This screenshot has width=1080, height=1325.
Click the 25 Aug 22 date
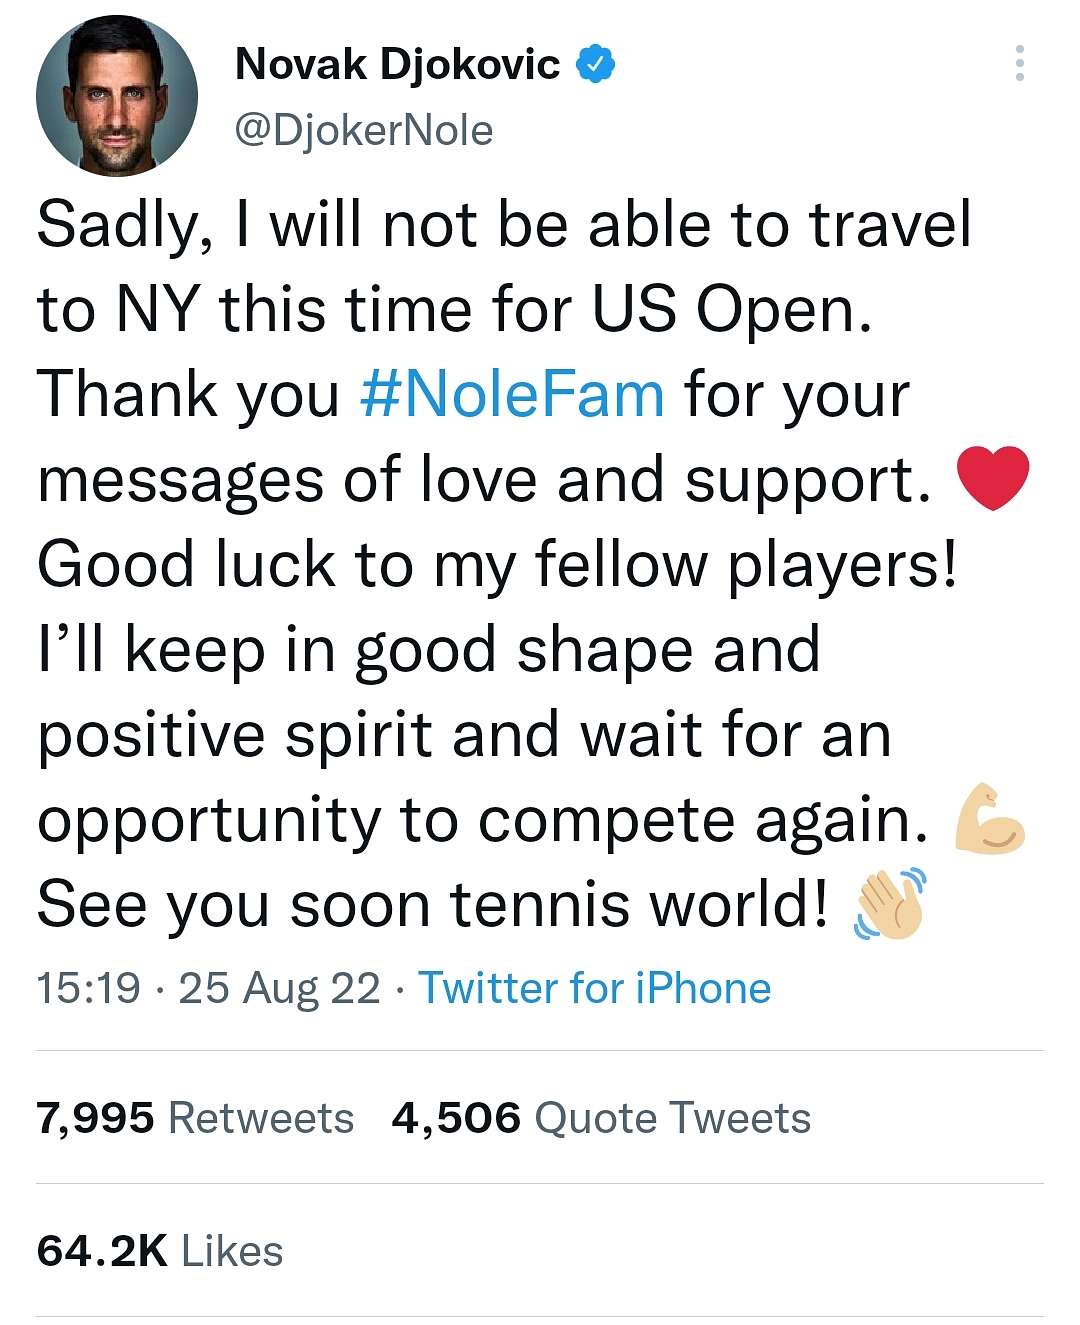tap(279, 988)
